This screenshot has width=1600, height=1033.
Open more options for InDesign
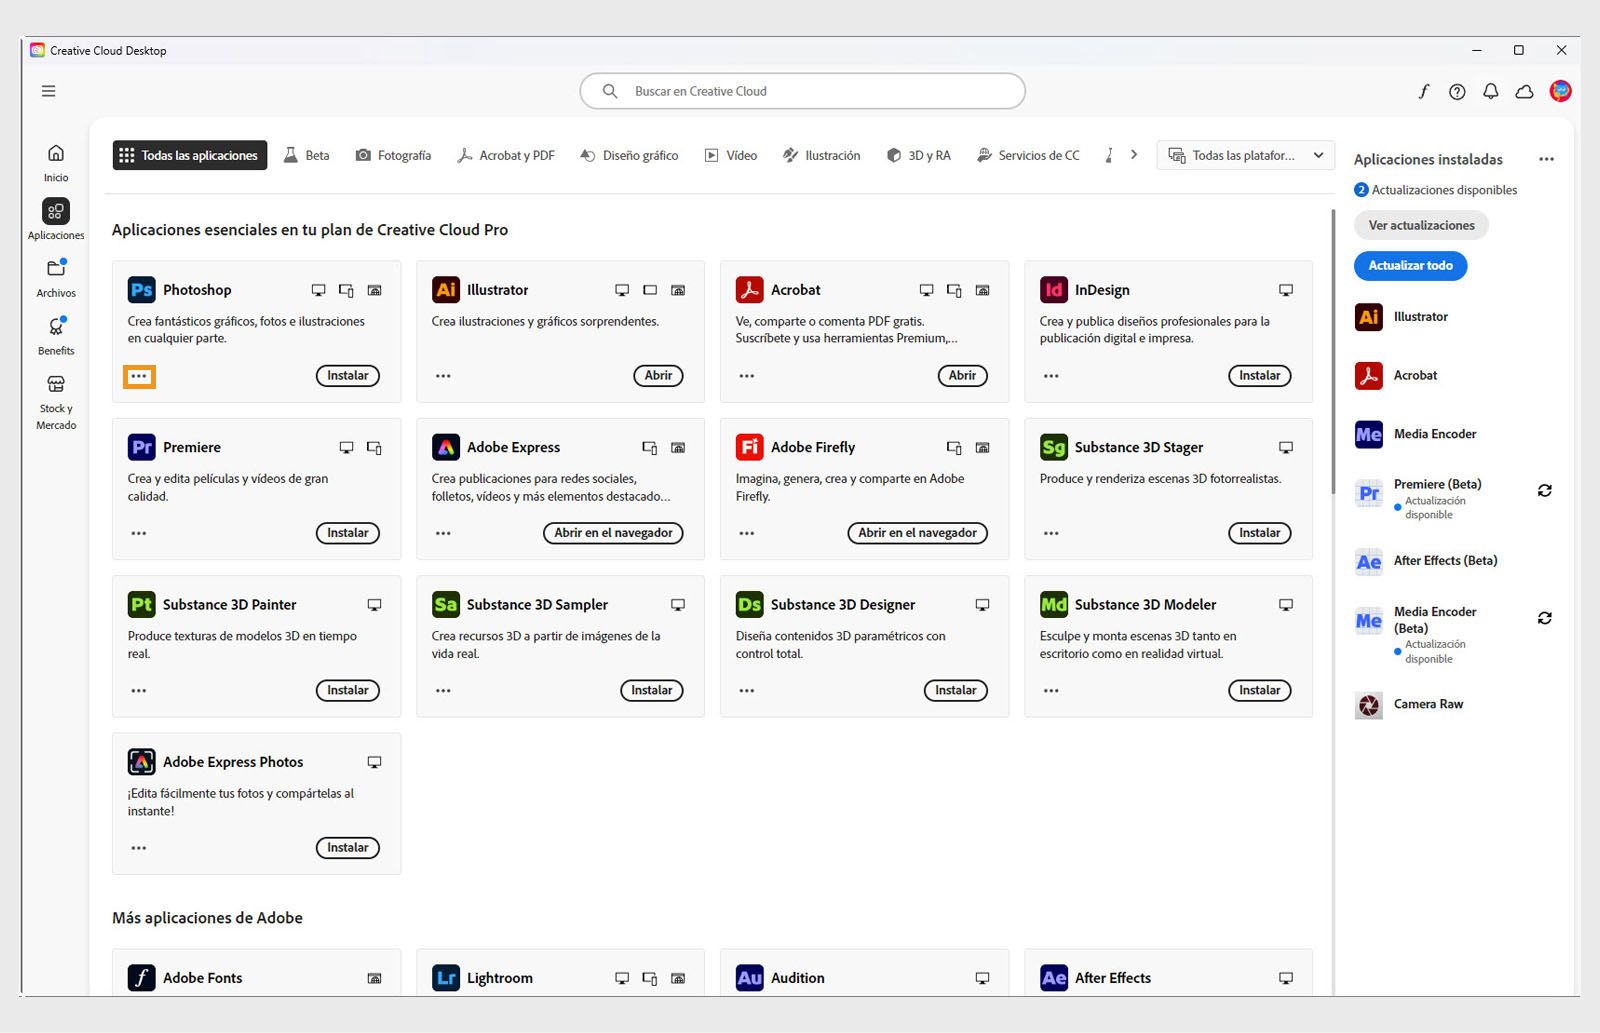1051,376
